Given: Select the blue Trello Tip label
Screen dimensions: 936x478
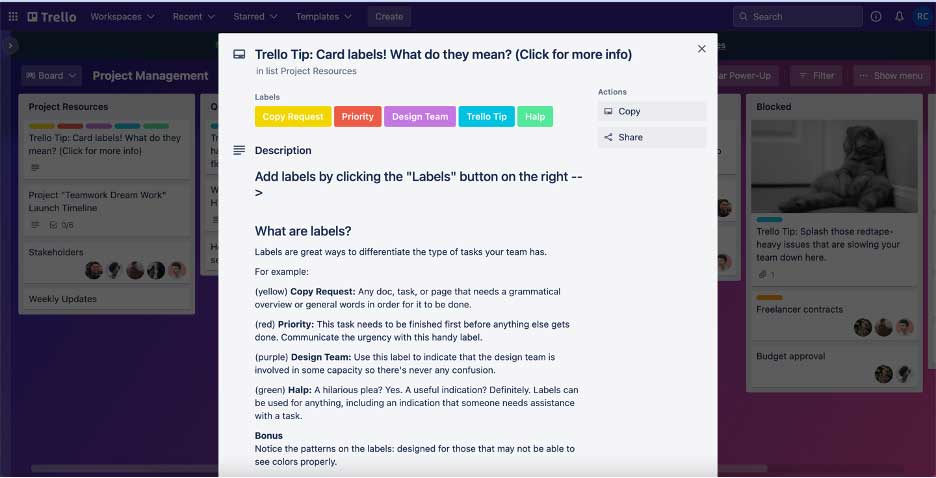Looking at the screenshot, I should pyautogui.click(x=487, y=116).
